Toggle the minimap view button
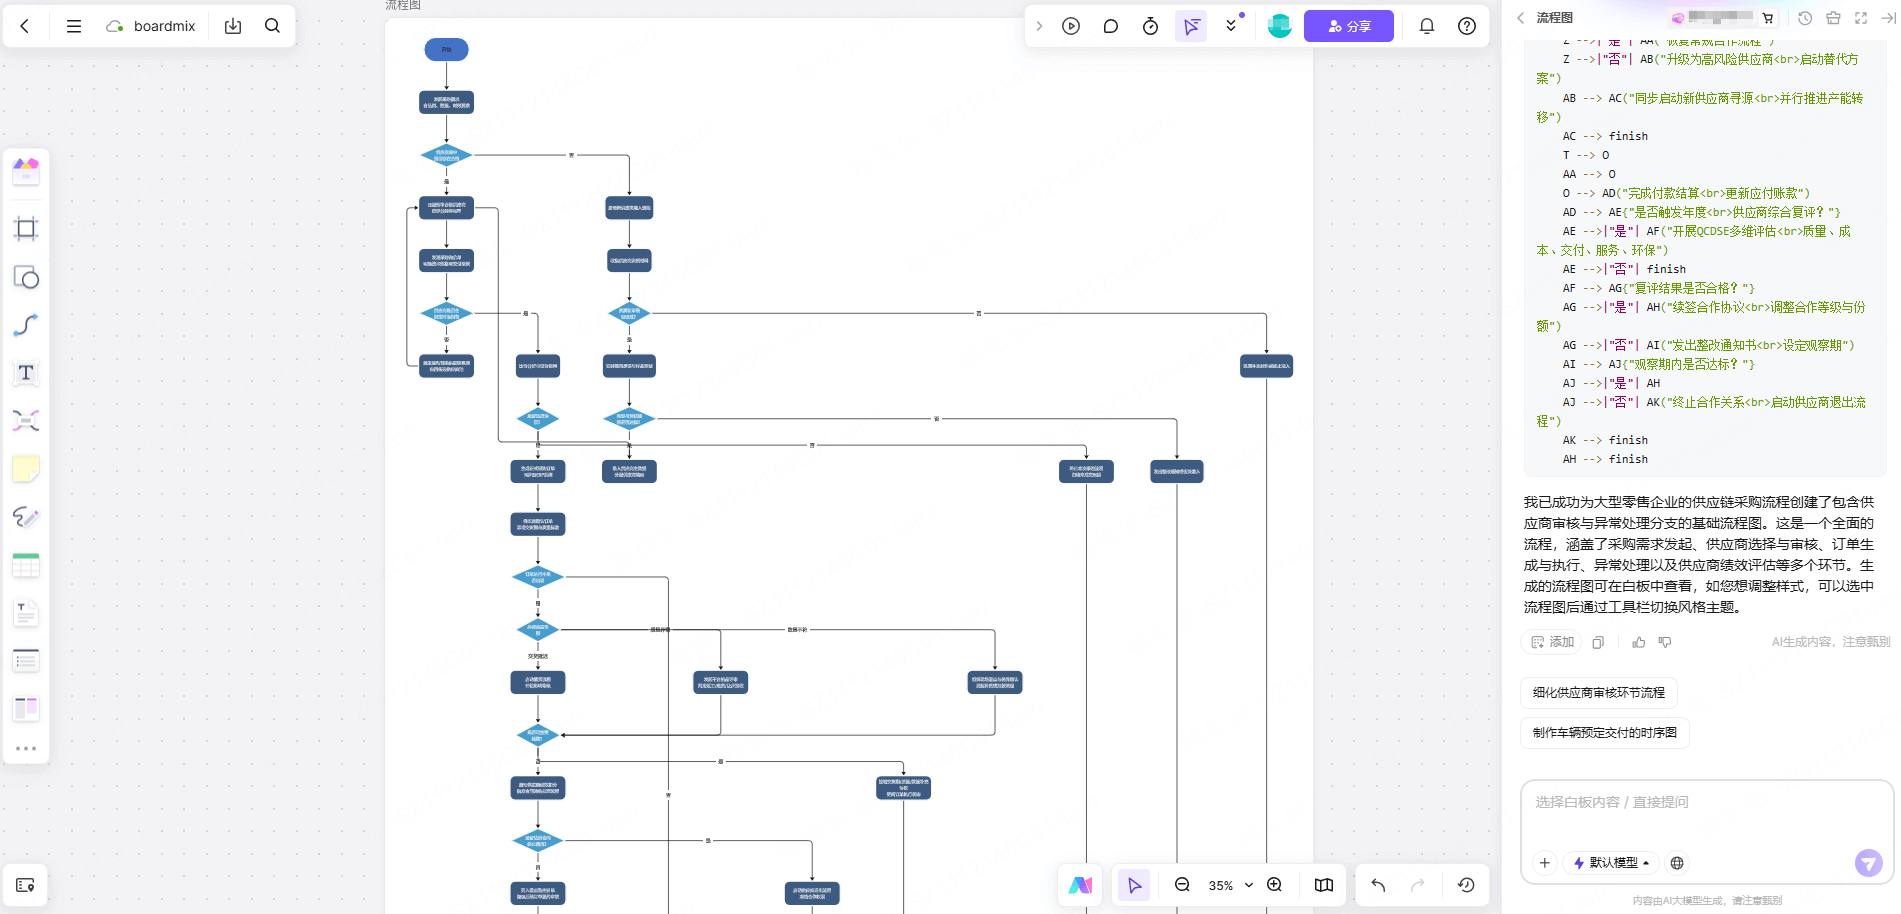The width and height of the screenshot is (1901, 914). (x=1323, y=885)
